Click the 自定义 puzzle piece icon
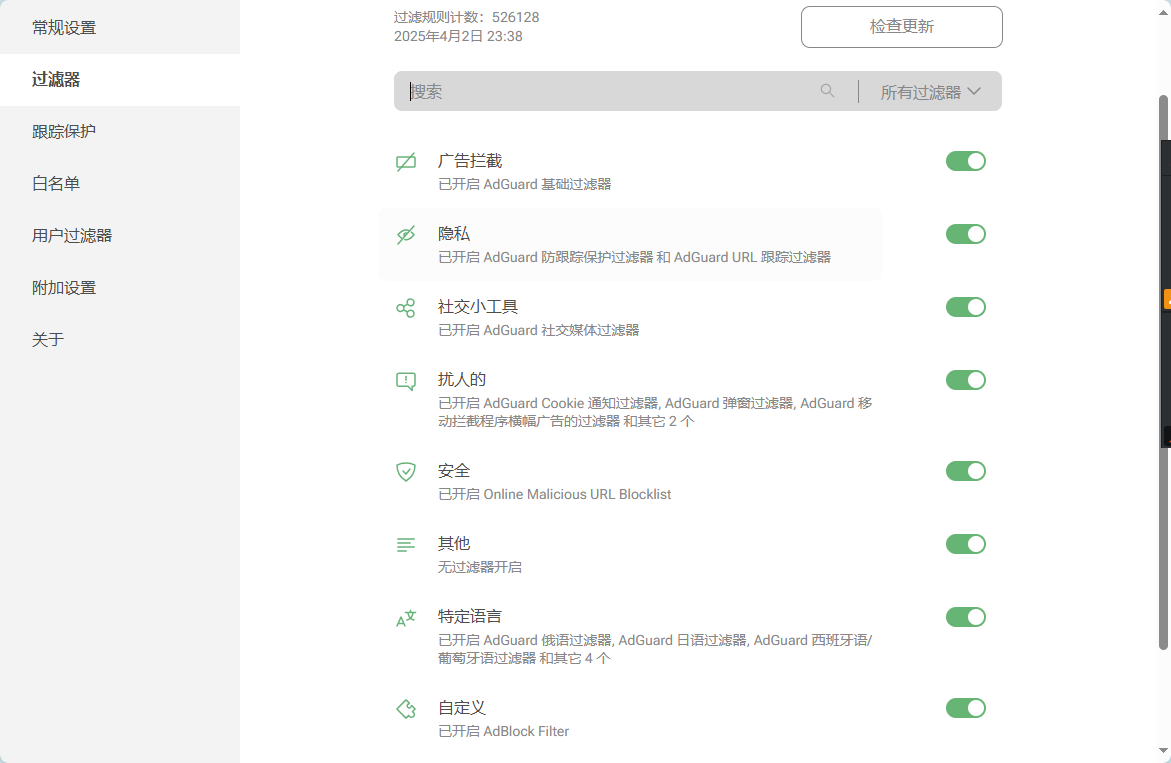 pyautogui.click(x=406, y=708)
